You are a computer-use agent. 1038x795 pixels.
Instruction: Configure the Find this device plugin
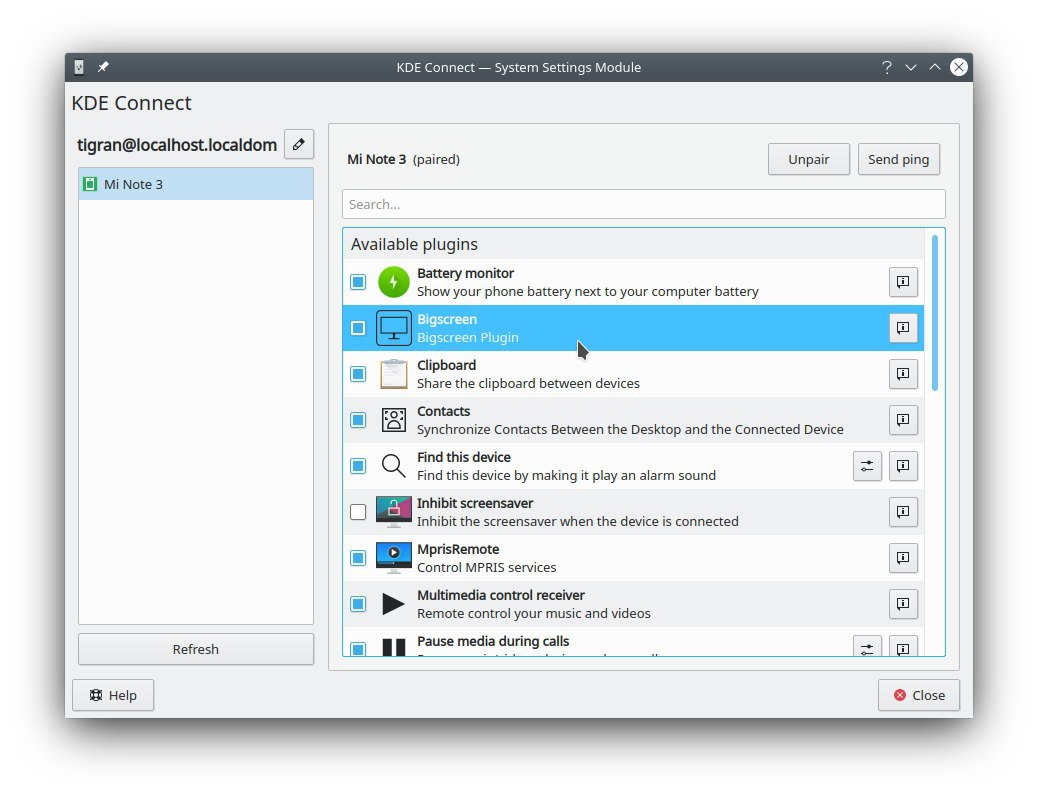pyautogui.click(x=867, y=466)
